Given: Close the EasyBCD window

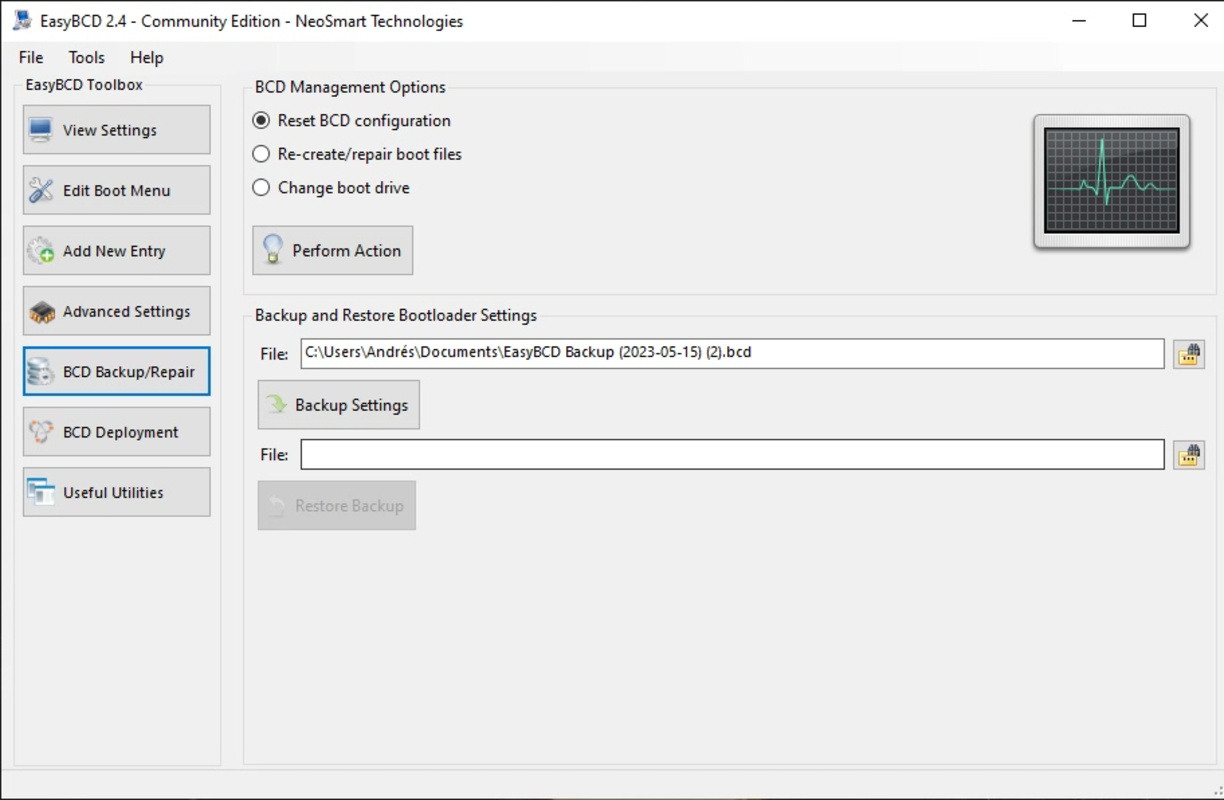Looking at the screenshot, I should click(x=1201, y=20).
